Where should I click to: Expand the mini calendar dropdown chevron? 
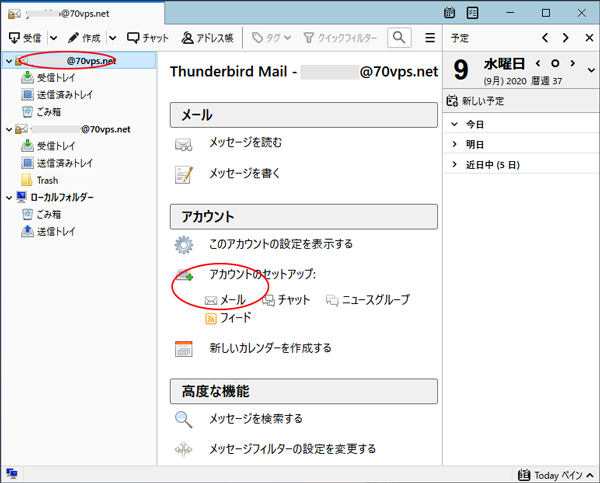coord(591,70)
